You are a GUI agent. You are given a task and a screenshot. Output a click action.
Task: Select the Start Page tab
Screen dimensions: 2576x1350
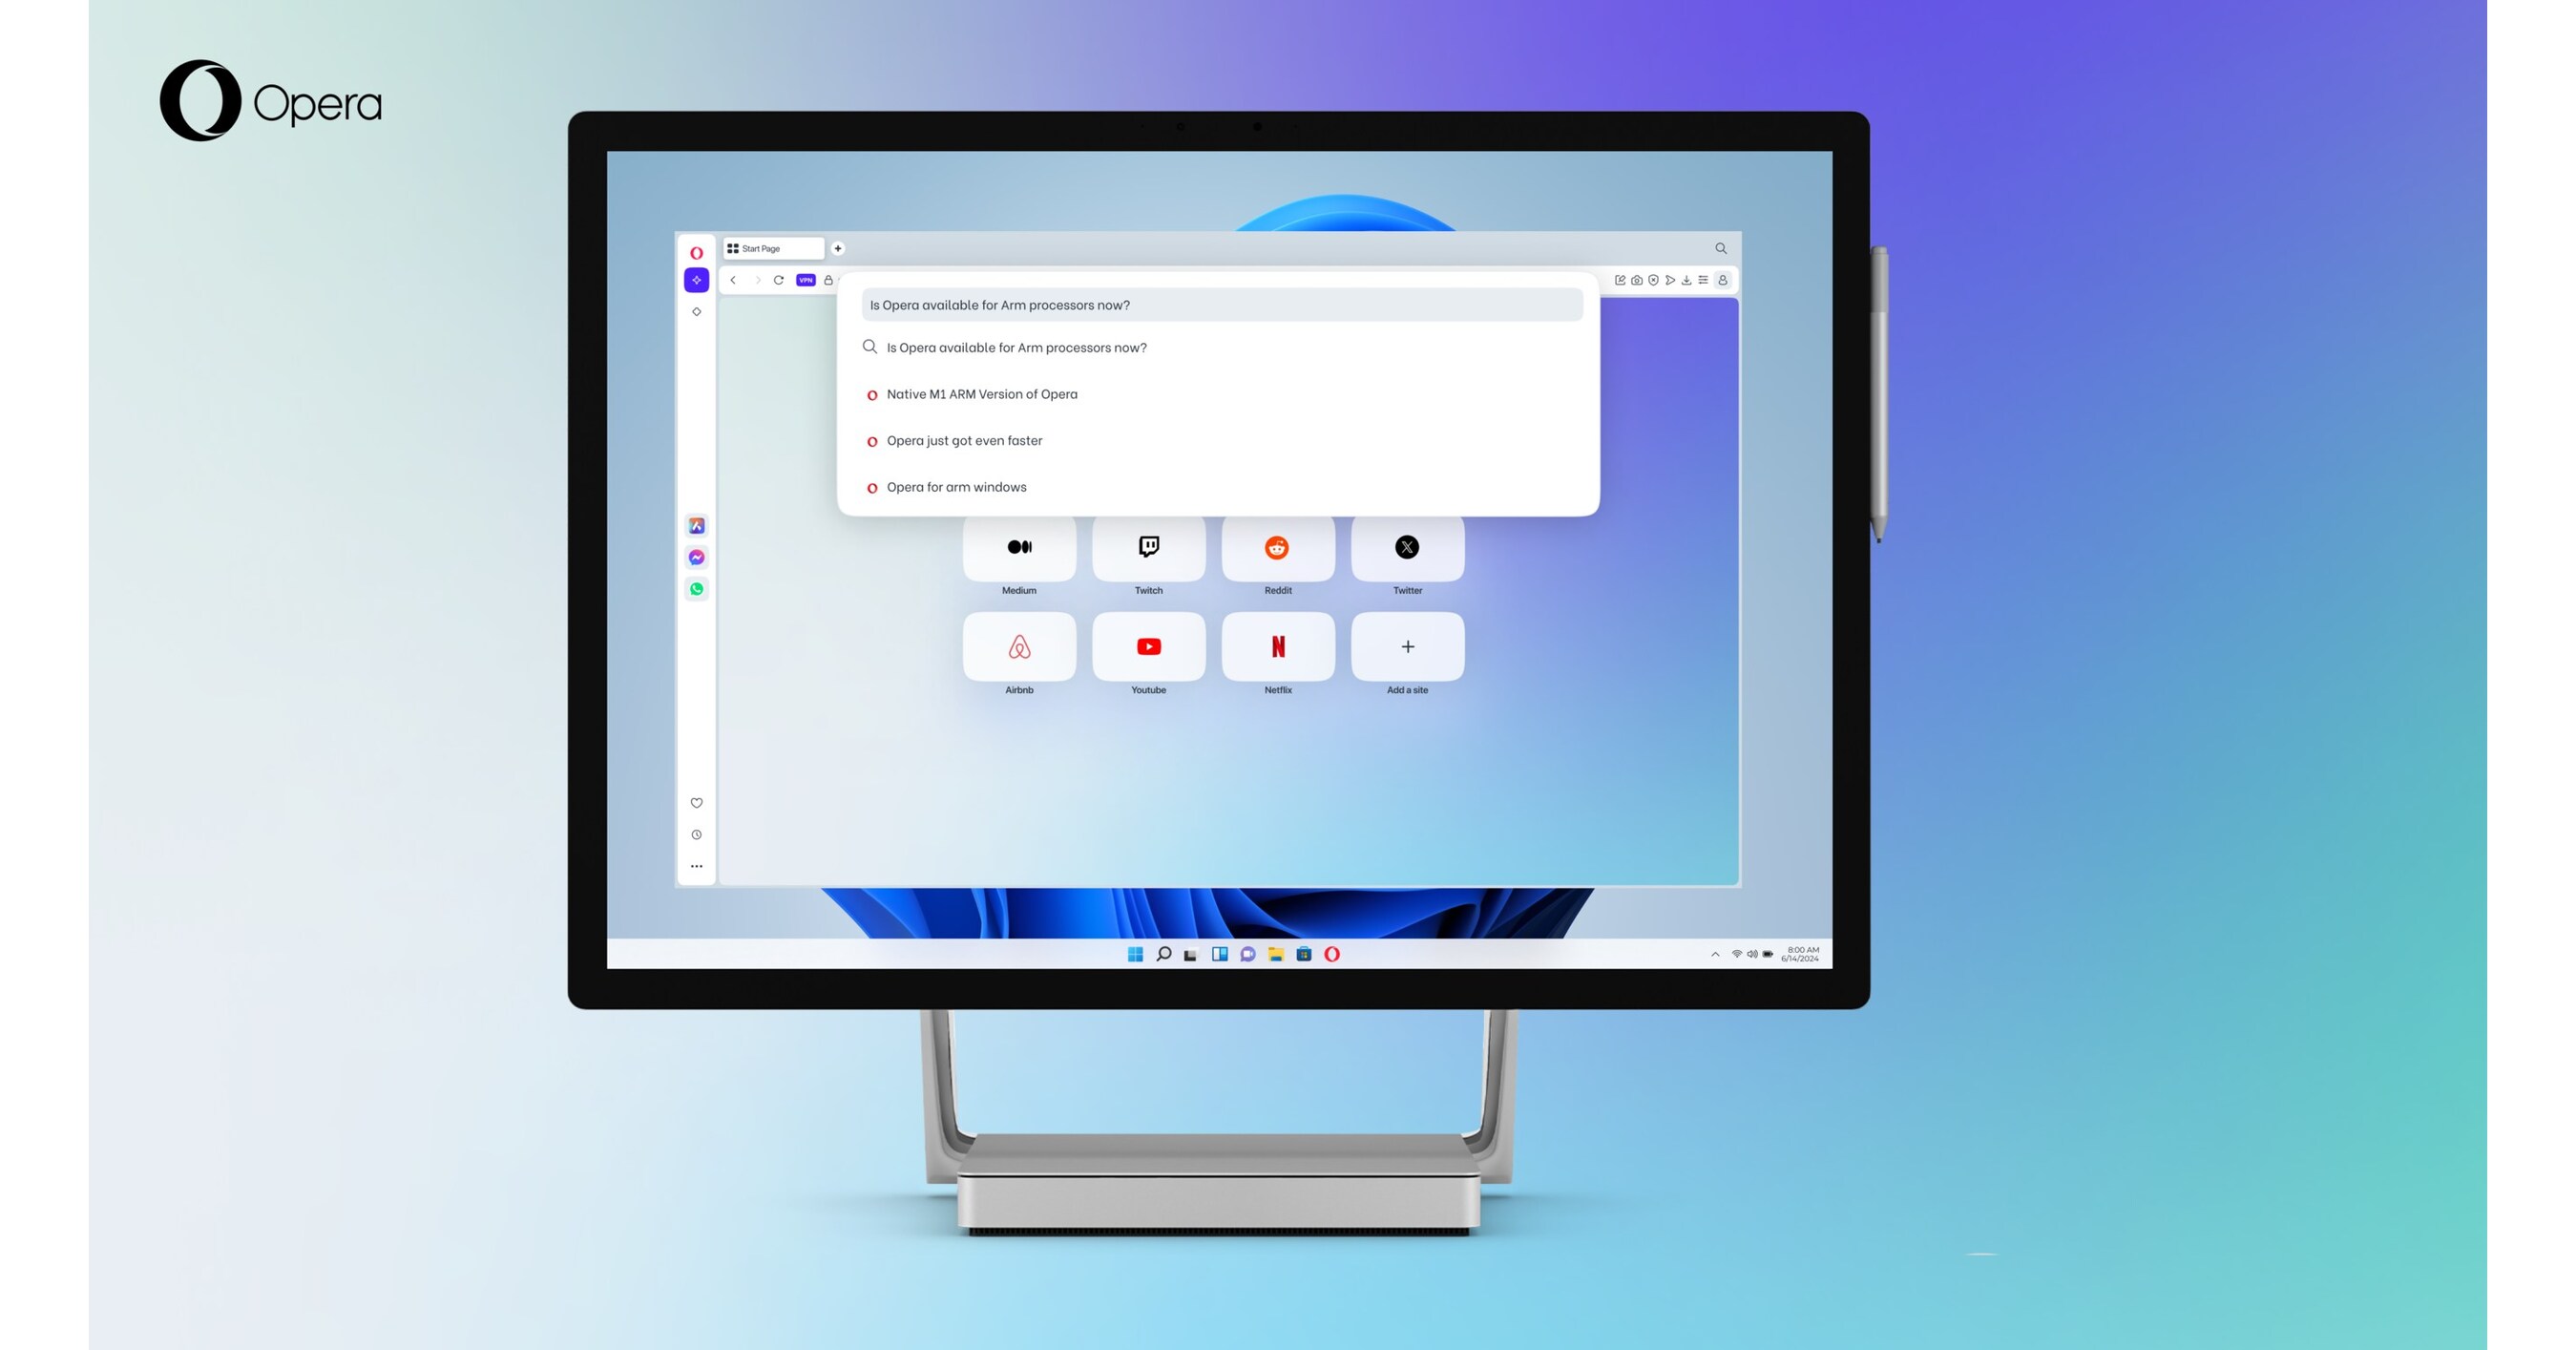pyautogui.click(x=770, y=247)
